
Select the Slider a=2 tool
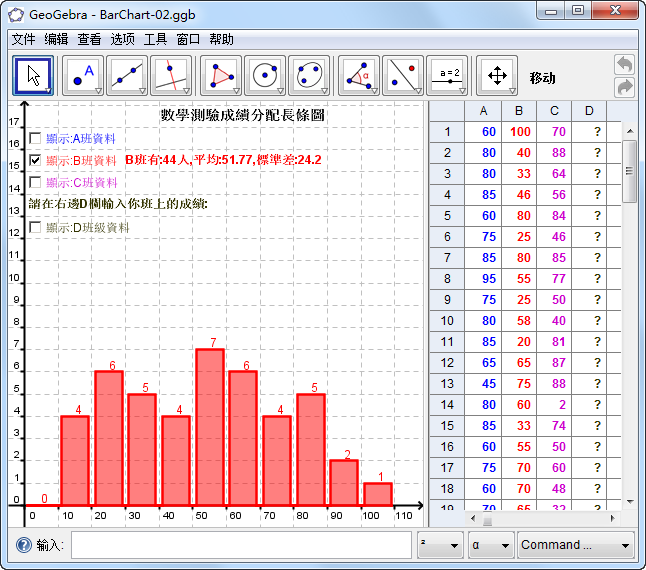[x=447, y=76]
